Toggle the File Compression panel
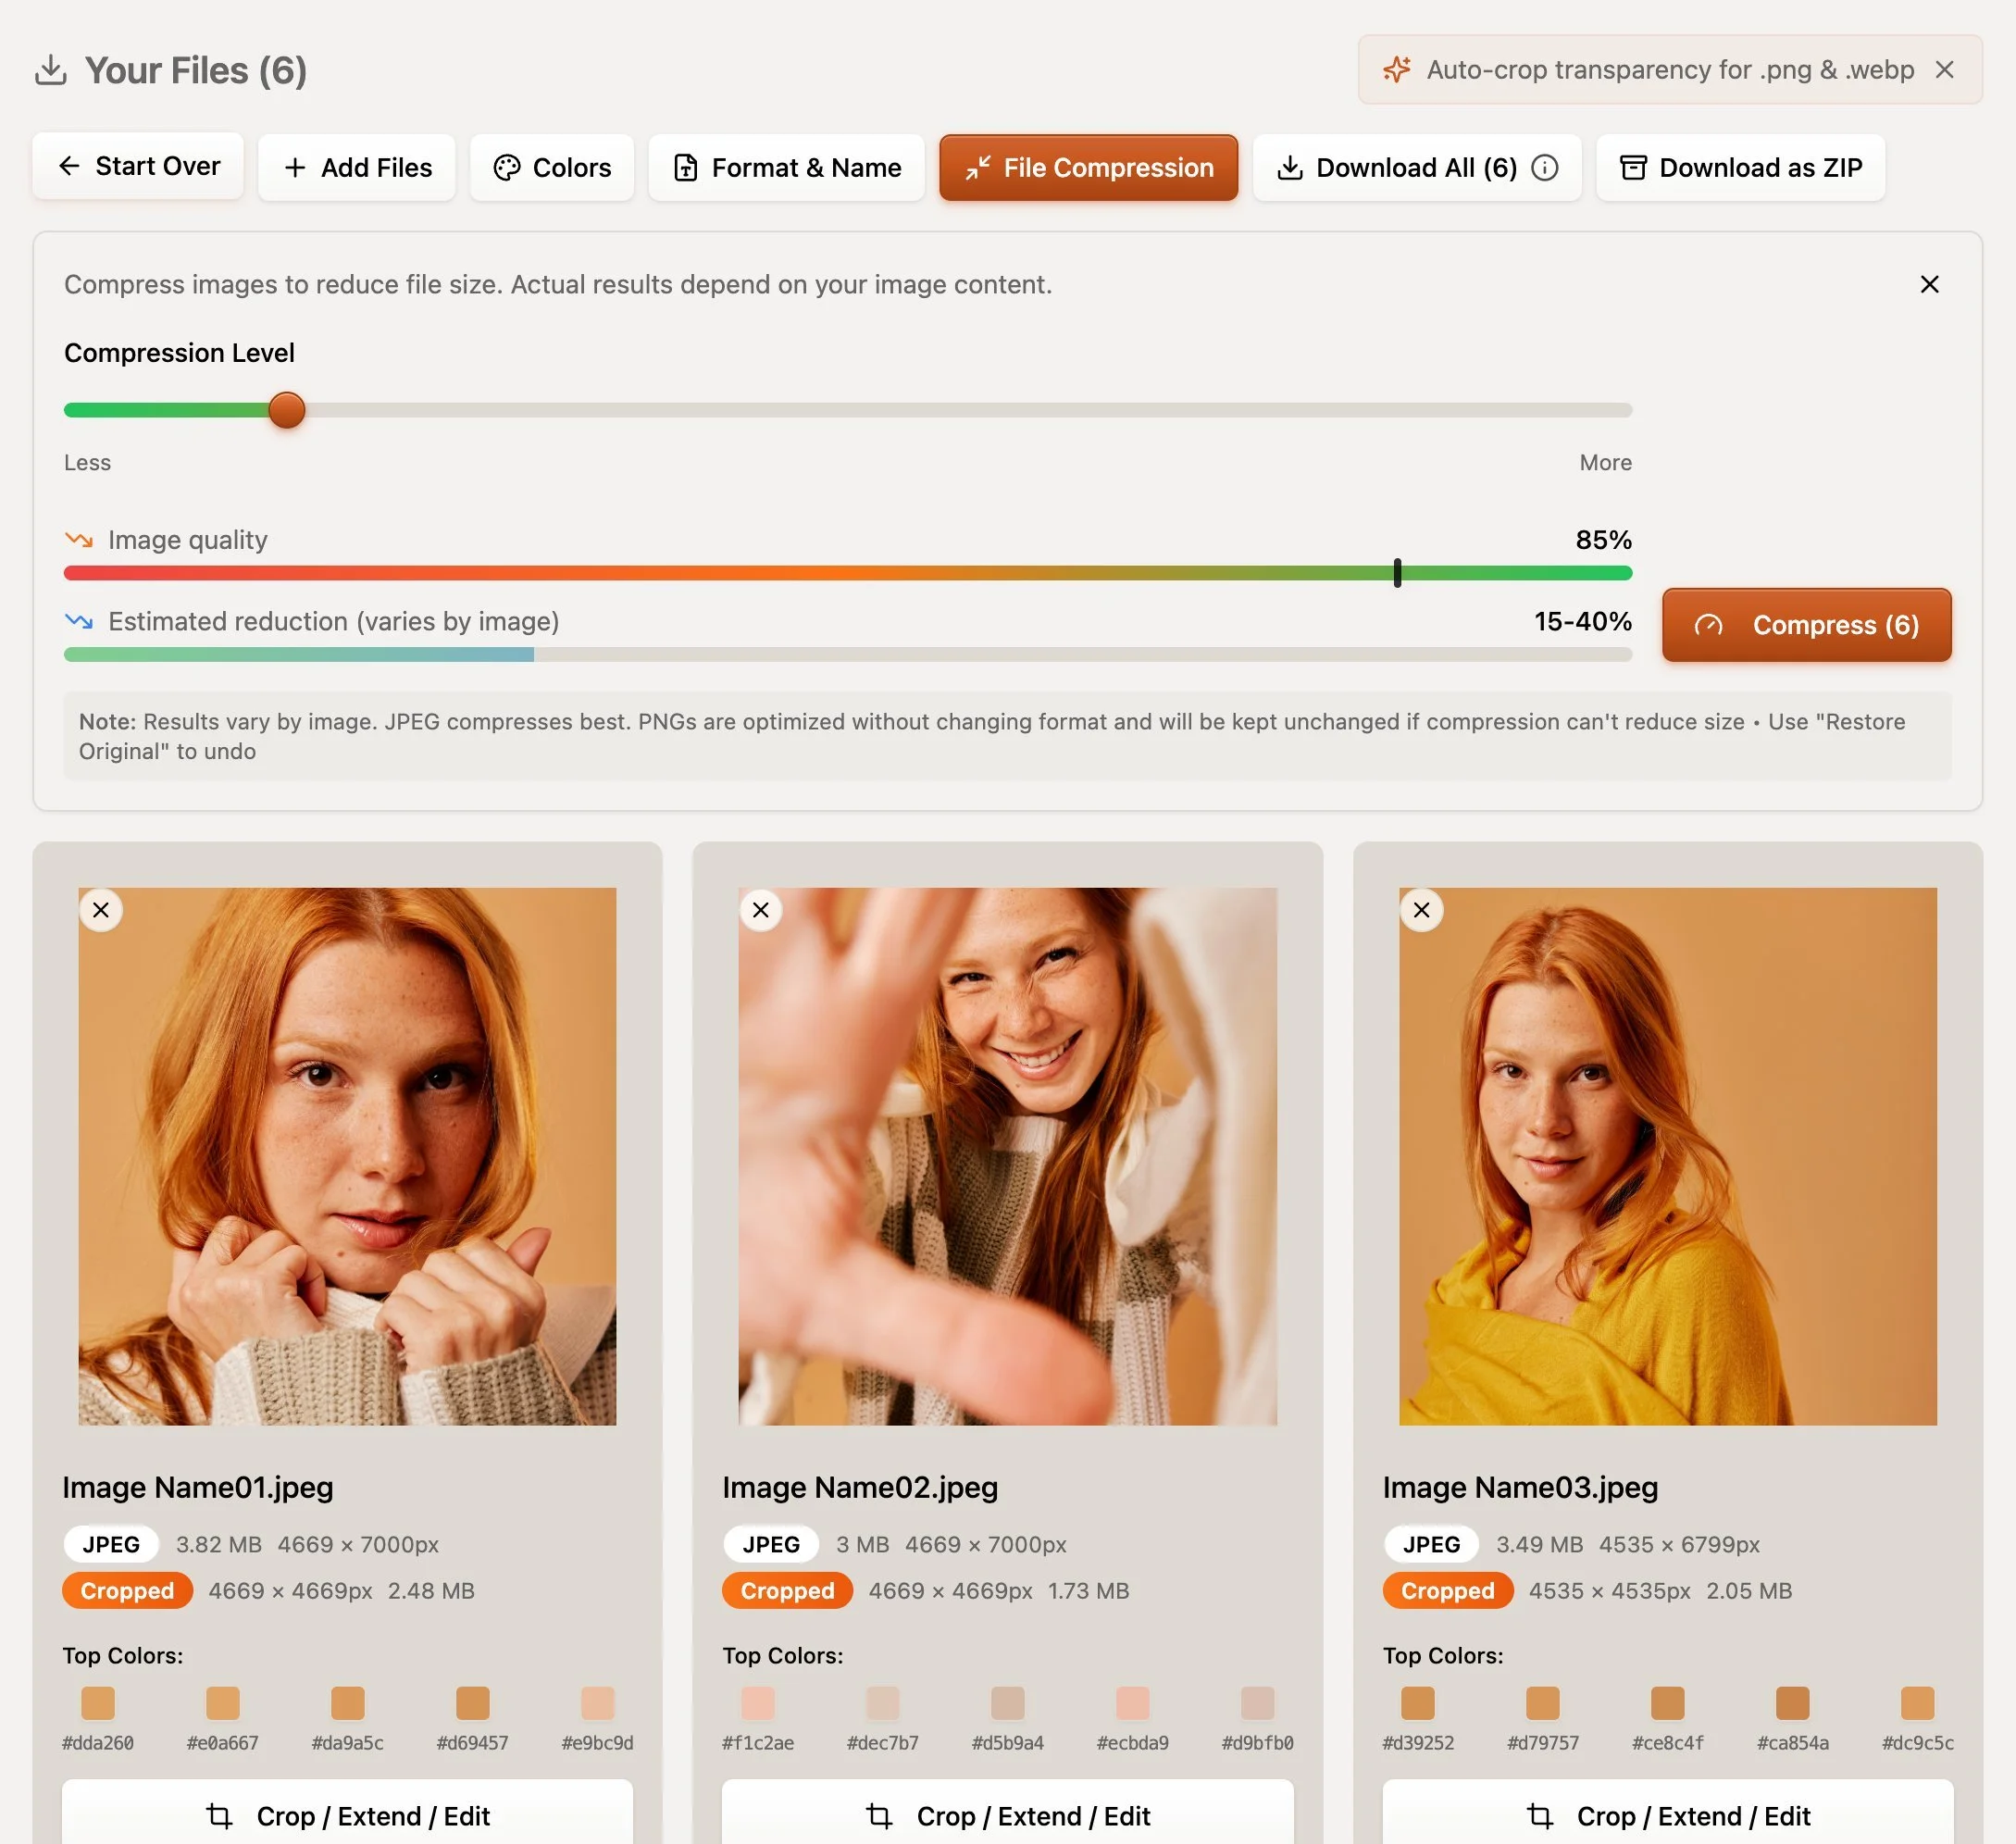Viewport: 2016px width, 1844px height. pos(1088,167)
